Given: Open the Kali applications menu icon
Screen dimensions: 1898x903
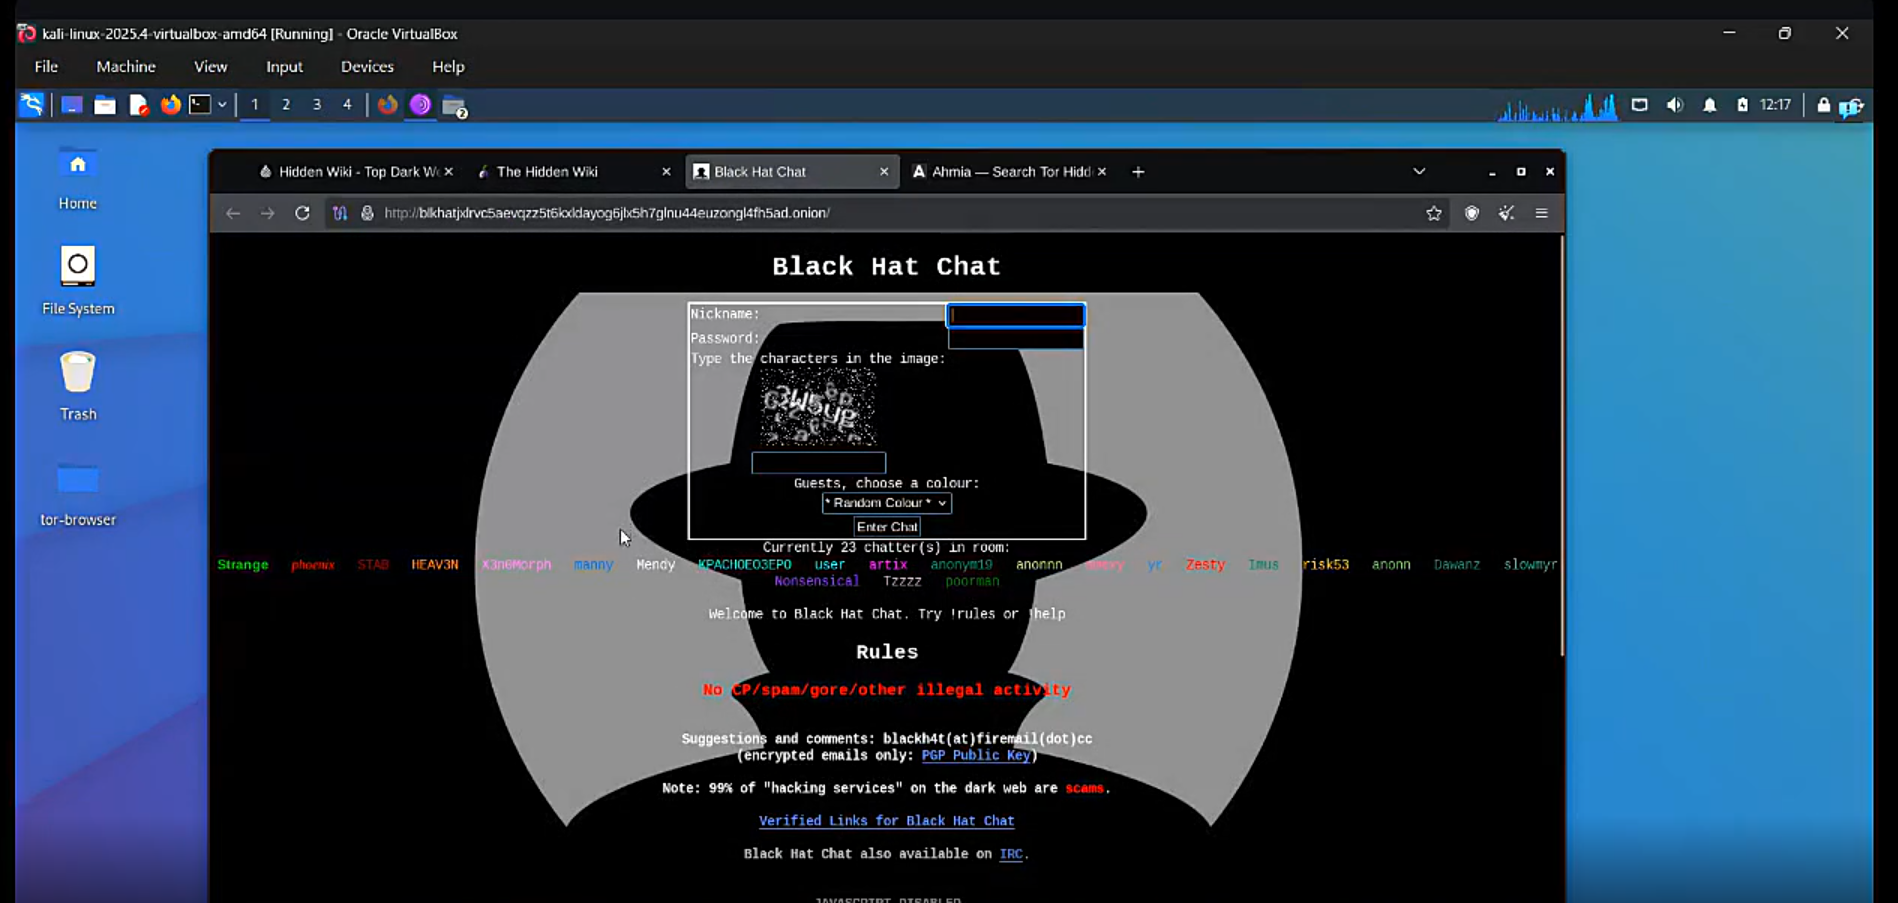Looking at the screenshot, I should point(32,105).
